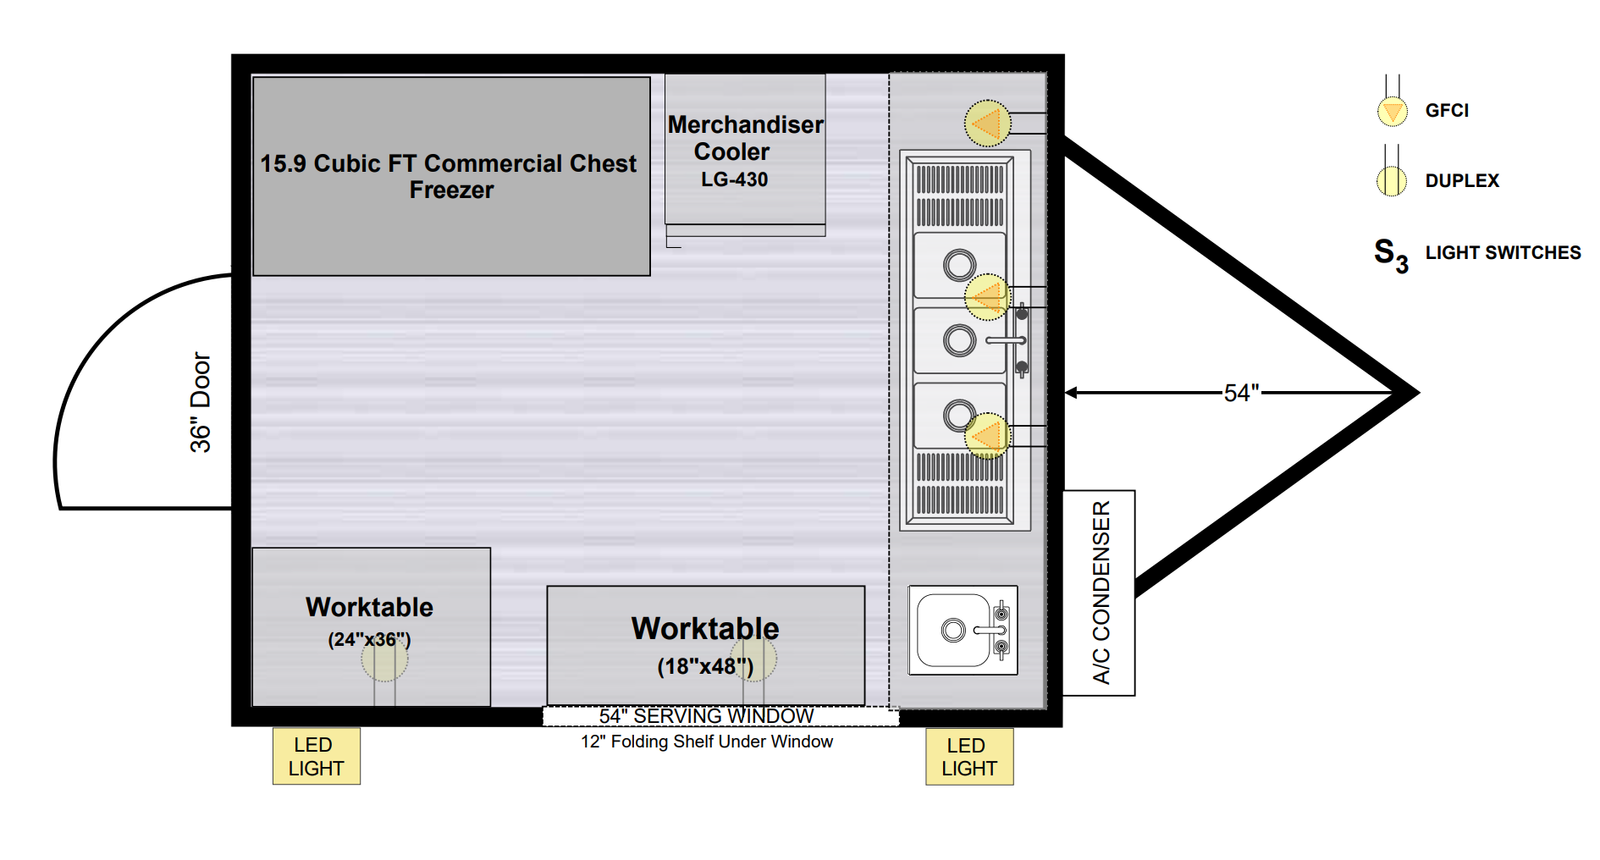Click the 12" Folding Shelf Under Window text

[707, 742]
